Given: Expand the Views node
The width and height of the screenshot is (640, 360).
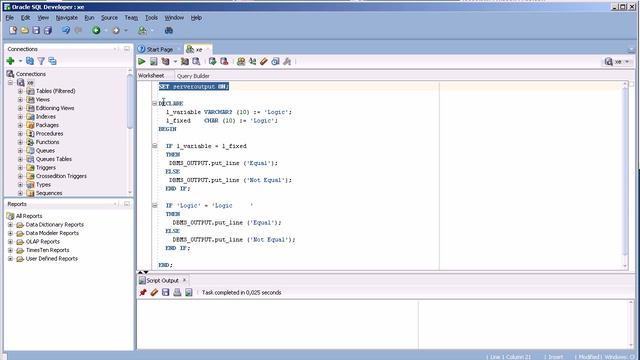Looking at the screenshot, I should point(20,100).
